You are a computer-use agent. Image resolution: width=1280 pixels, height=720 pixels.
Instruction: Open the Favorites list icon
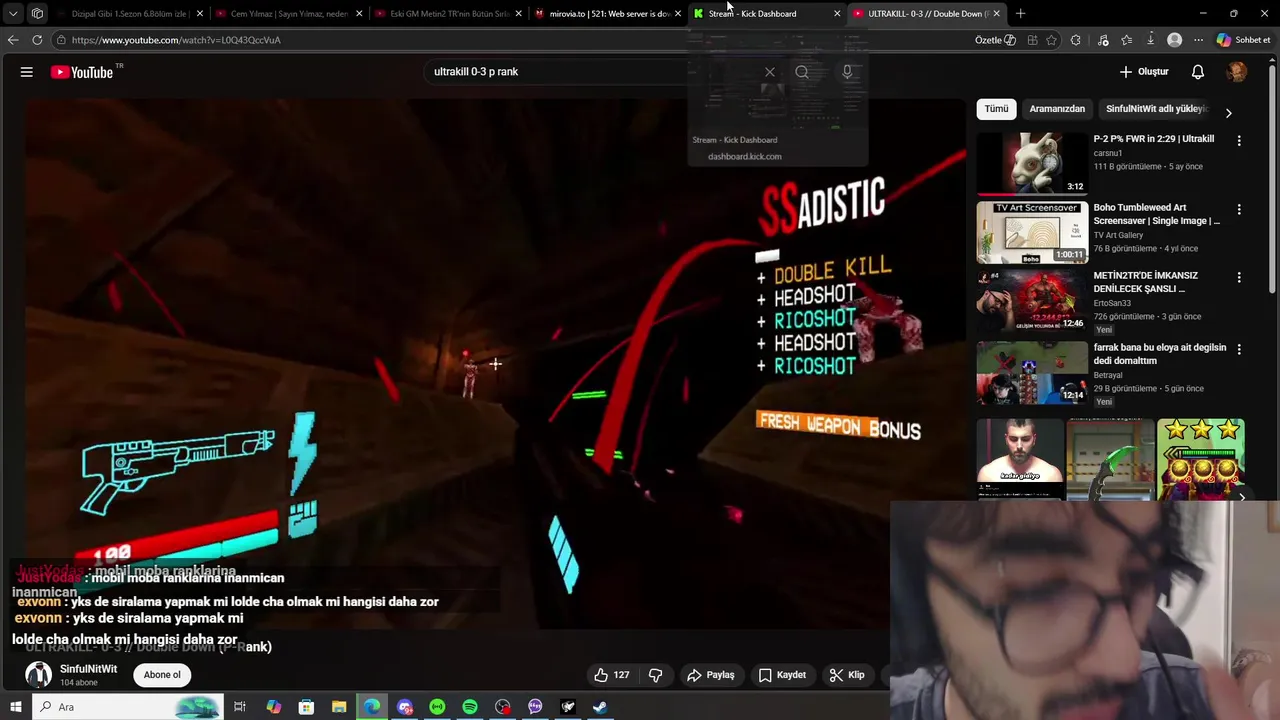tap(1127, 40)
